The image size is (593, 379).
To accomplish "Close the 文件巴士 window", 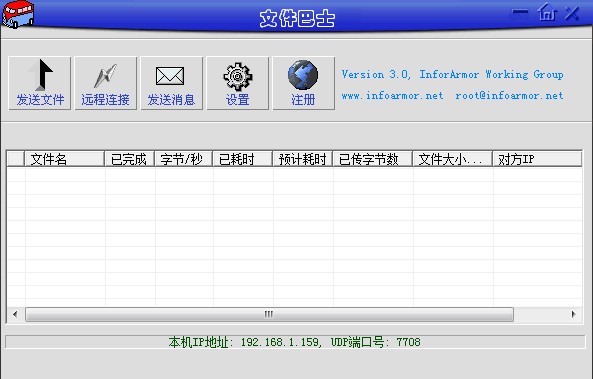I will tap(572, 13).
